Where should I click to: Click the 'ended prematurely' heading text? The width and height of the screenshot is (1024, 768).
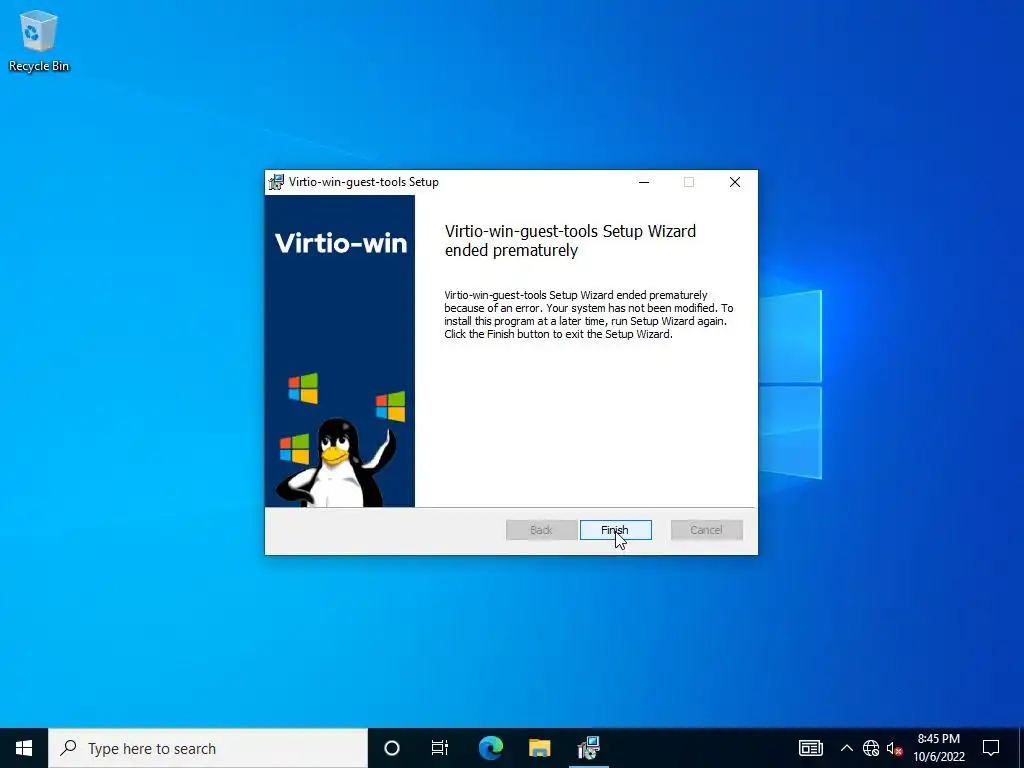[511, 251]
